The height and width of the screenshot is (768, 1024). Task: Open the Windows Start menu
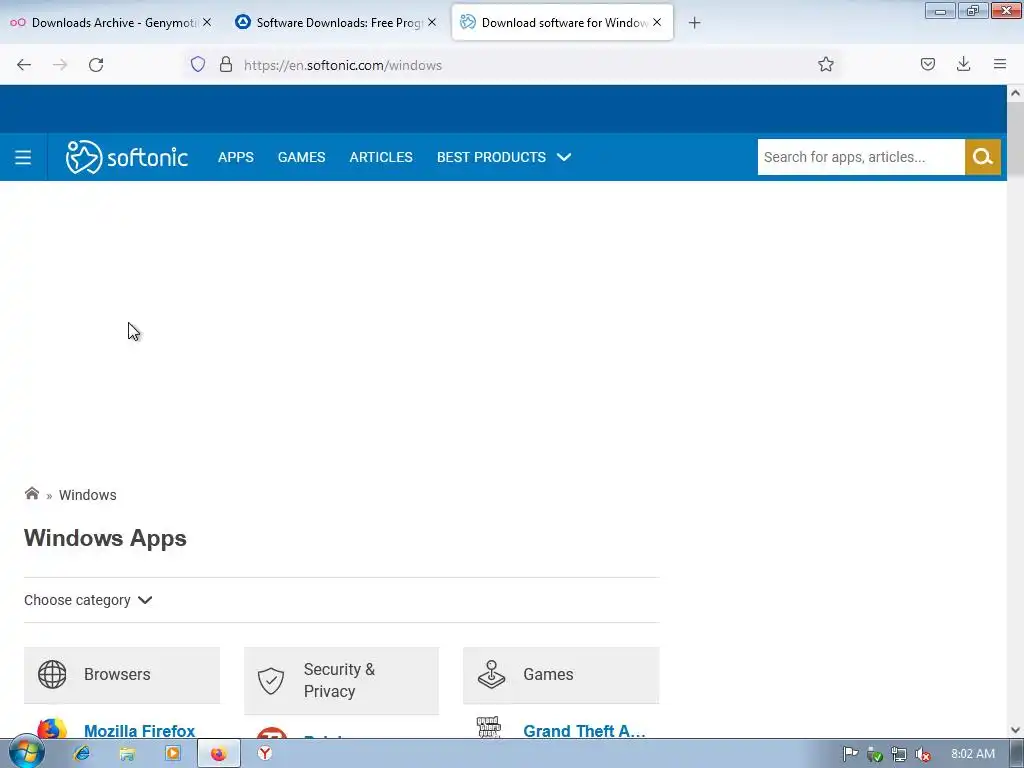click(x=26, y=753)
